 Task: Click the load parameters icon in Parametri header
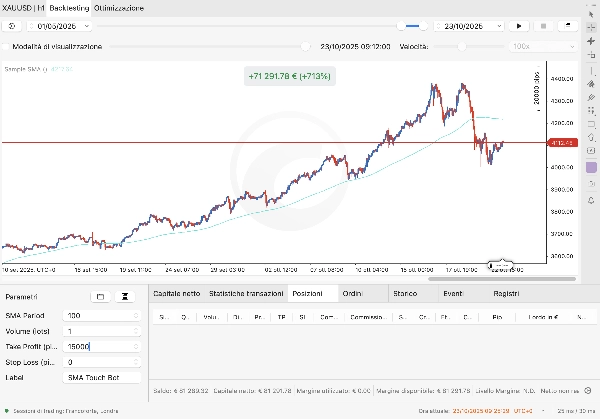pos(99,297)
